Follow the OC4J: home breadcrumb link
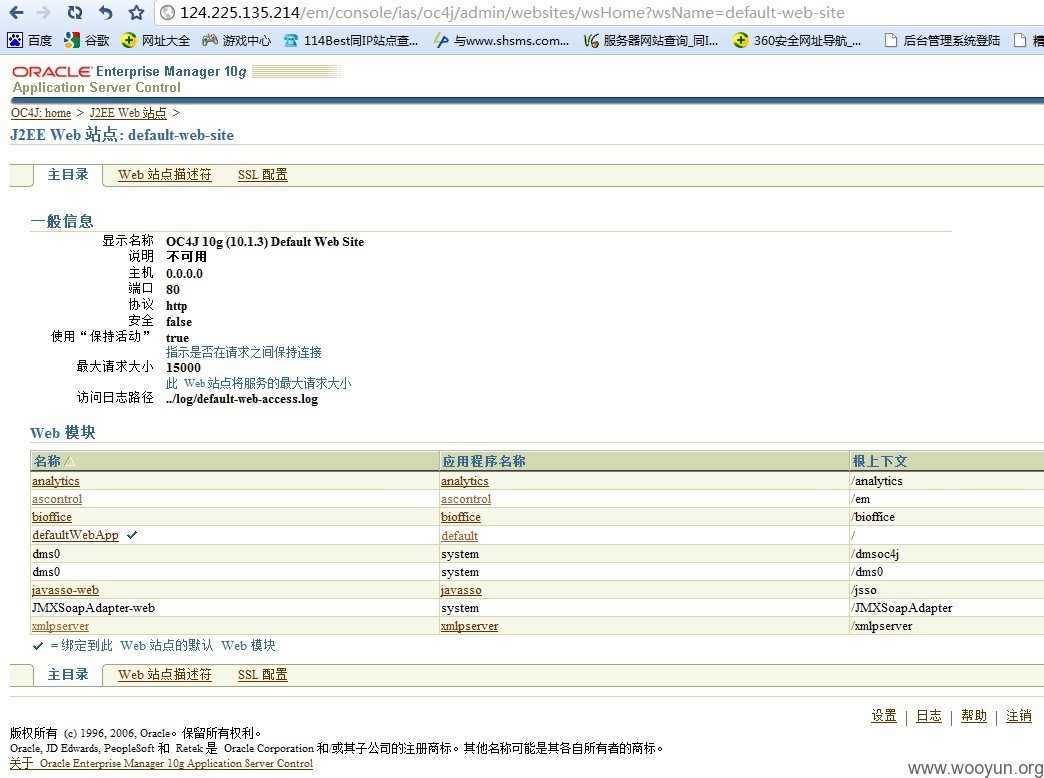The image size is (1044, 778). click(x=41, y=113)
